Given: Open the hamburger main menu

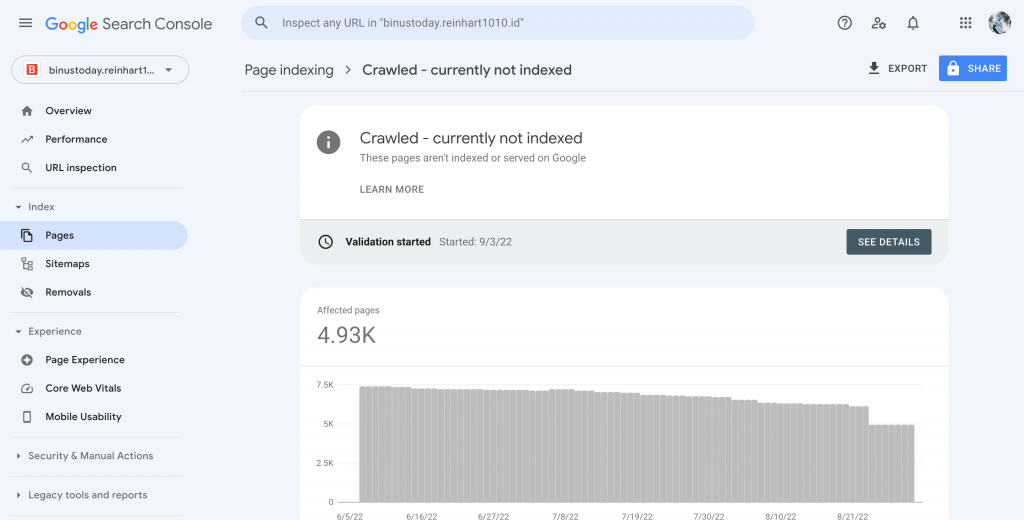Looking at the screenshot, I should [x=25, y=23].
